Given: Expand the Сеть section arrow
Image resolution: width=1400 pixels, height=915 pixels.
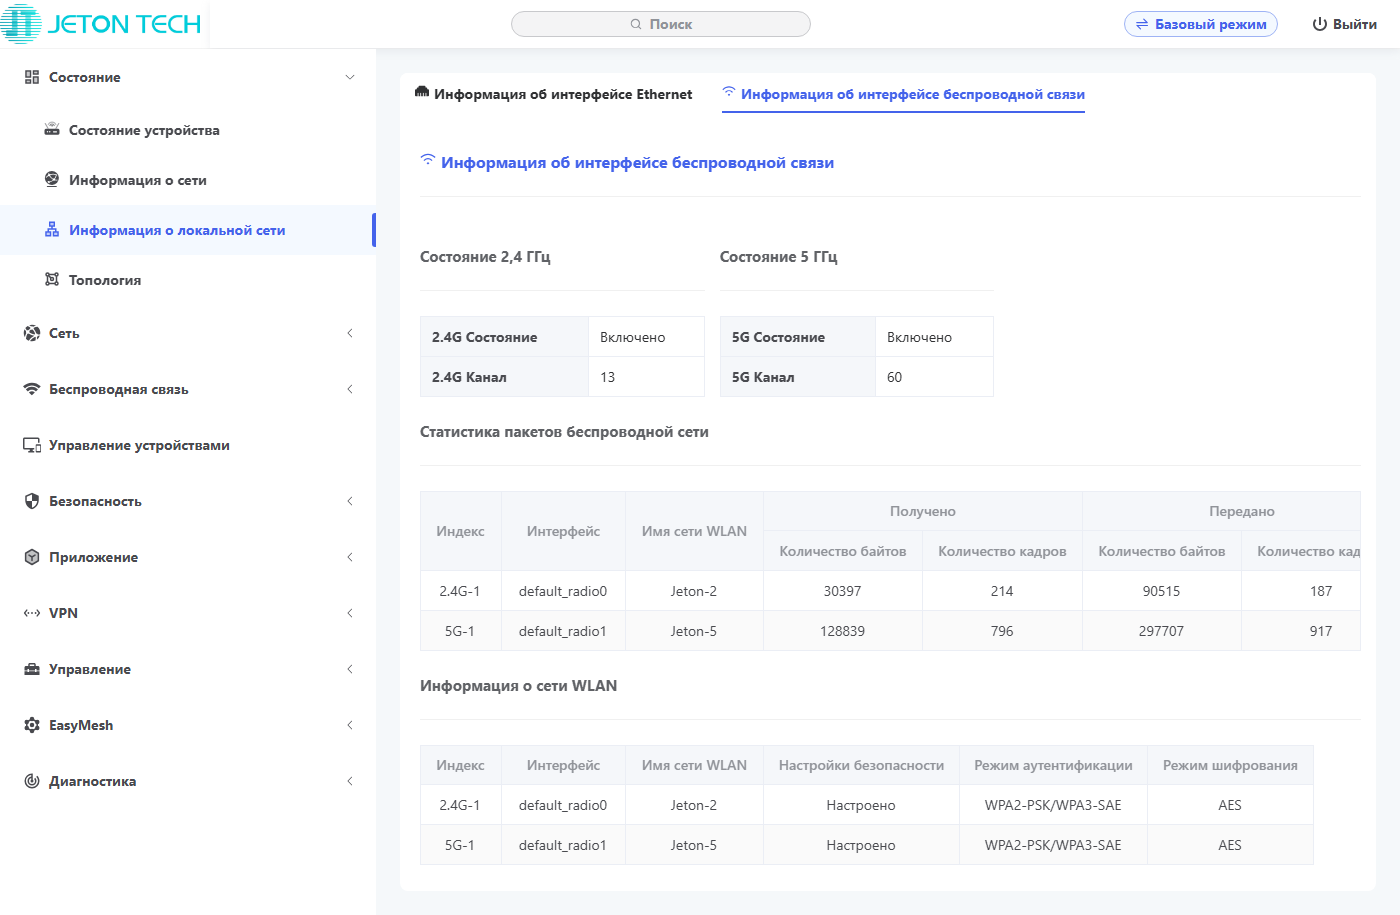Looking at the screenshot, I should (x=350, y=333).
